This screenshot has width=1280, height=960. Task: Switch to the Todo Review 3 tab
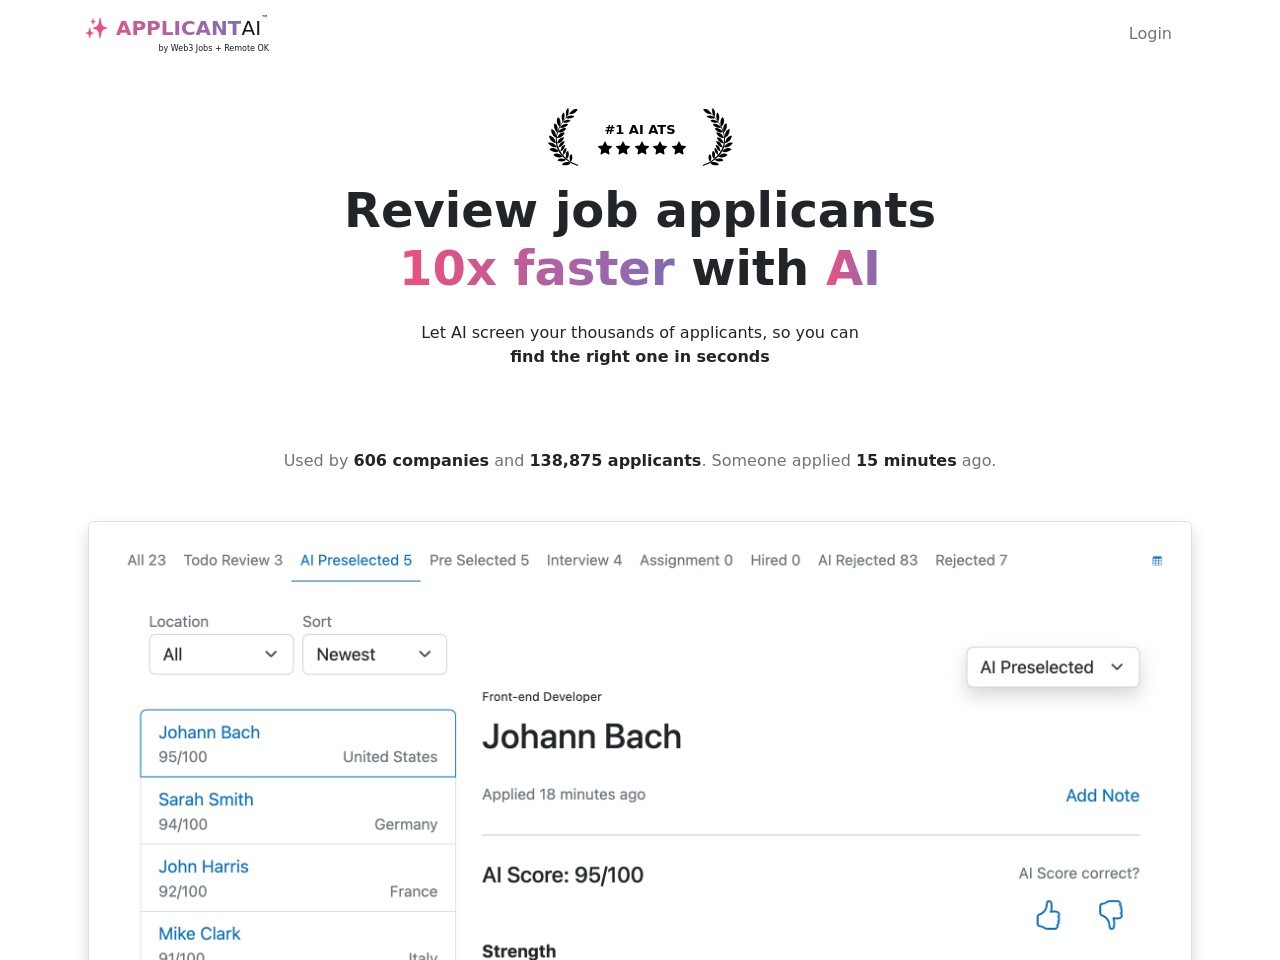click(233, 560)
